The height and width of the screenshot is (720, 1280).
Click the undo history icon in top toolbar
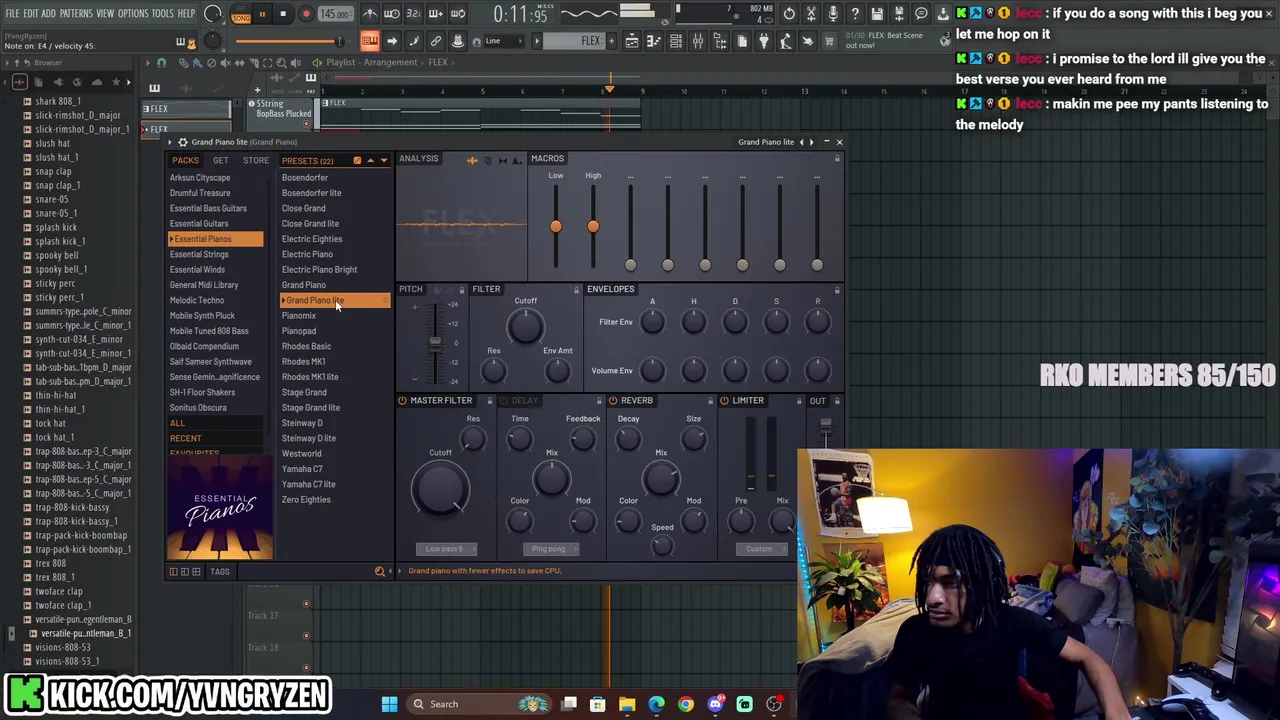tap(789, 14)
